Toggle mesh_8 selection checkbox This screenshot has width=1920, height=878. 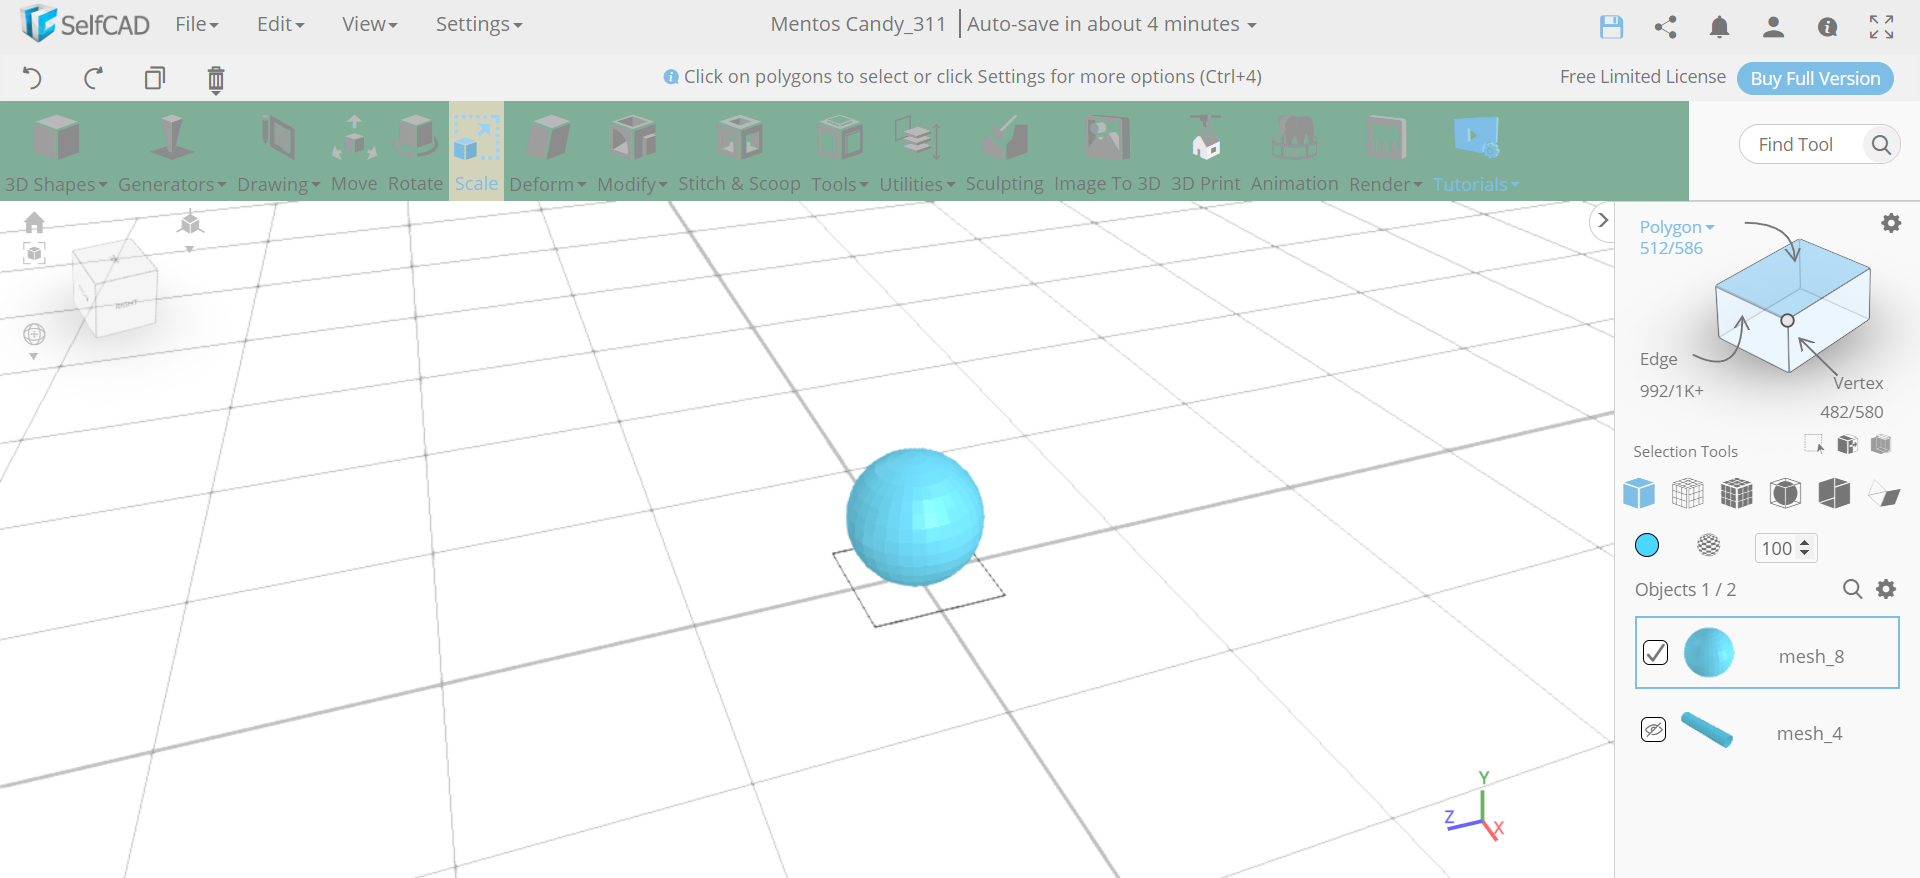point(1655,653)
